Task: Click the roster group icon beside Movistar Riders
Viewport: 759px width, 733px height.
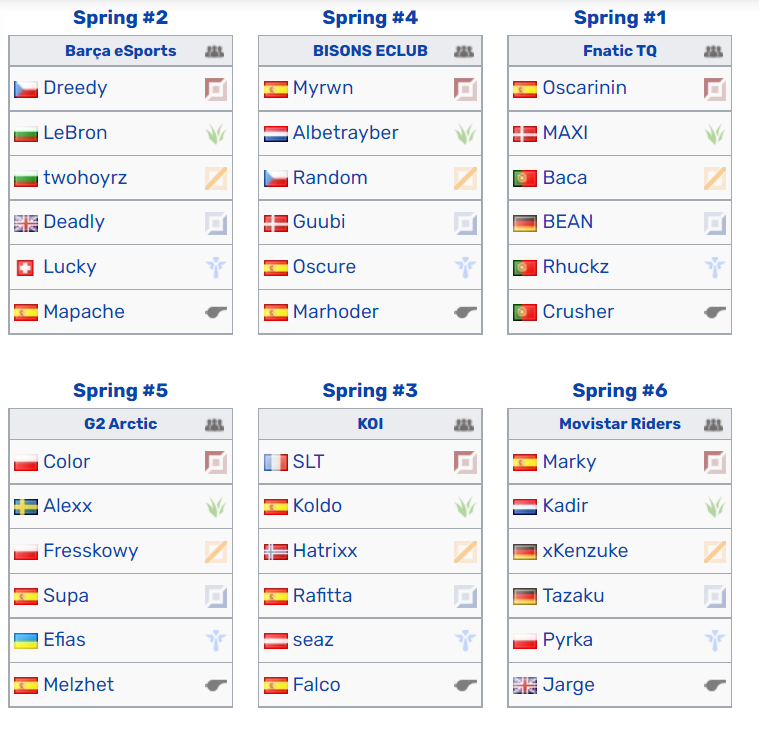Action: click(713, 425)
